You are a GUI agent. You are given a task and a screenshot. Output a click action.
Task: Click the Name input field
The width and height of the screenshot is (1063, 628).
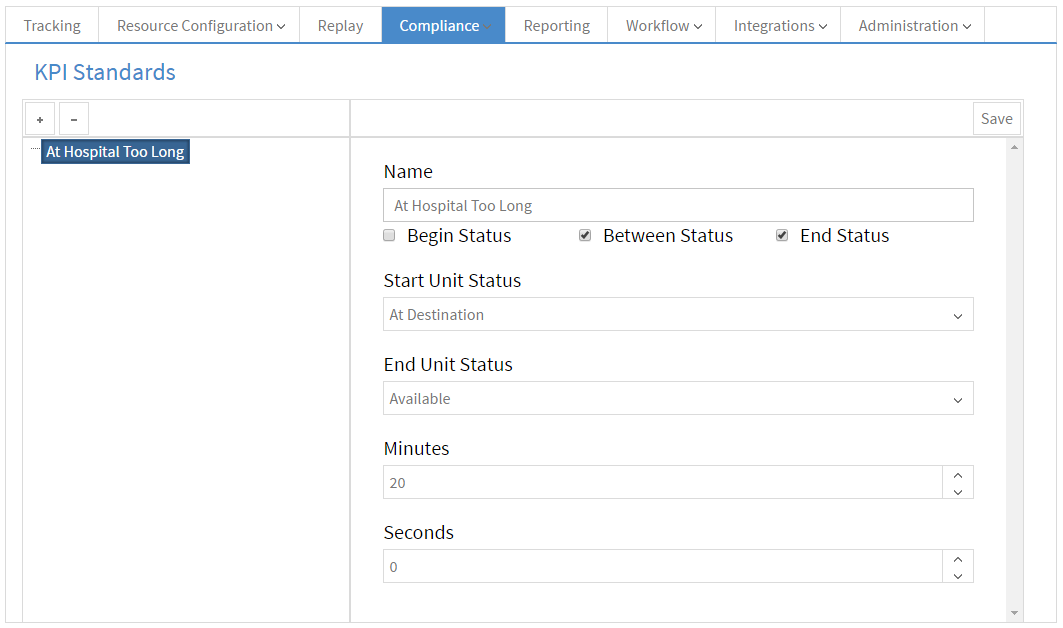[x=678, y=204]
